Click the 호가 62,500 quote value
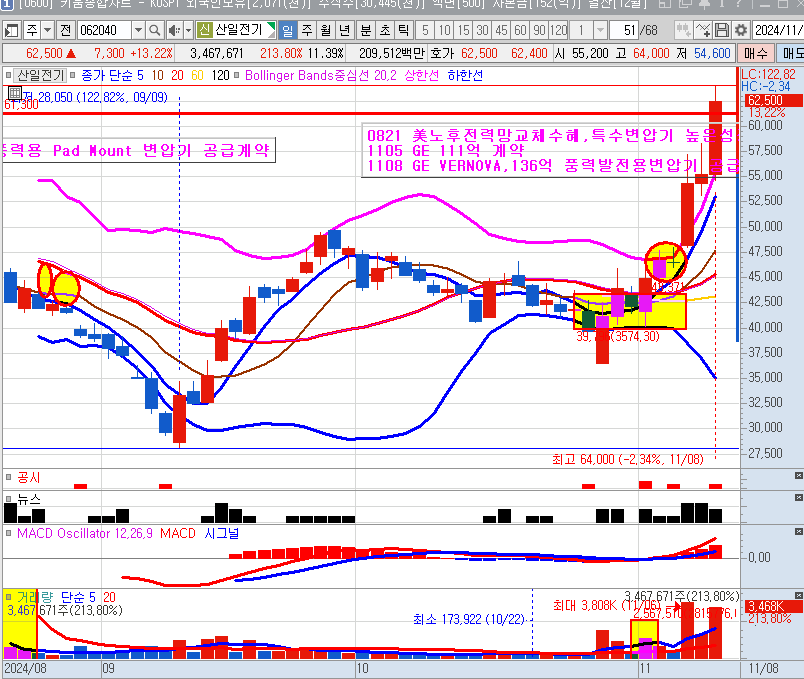Image resolution: width=804 pixels, height=679 pixels. 479,53
